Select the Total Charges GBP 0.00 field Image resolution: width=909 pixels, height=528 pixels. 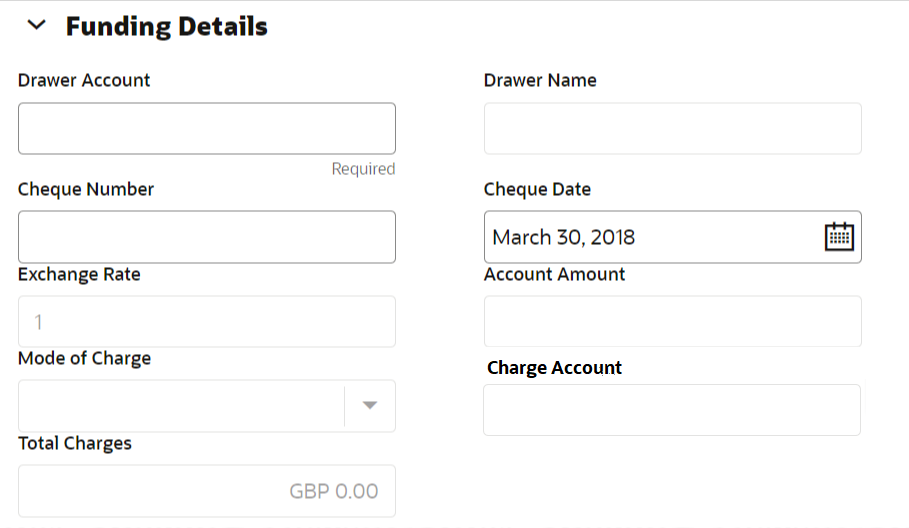(x=206, y=490)
